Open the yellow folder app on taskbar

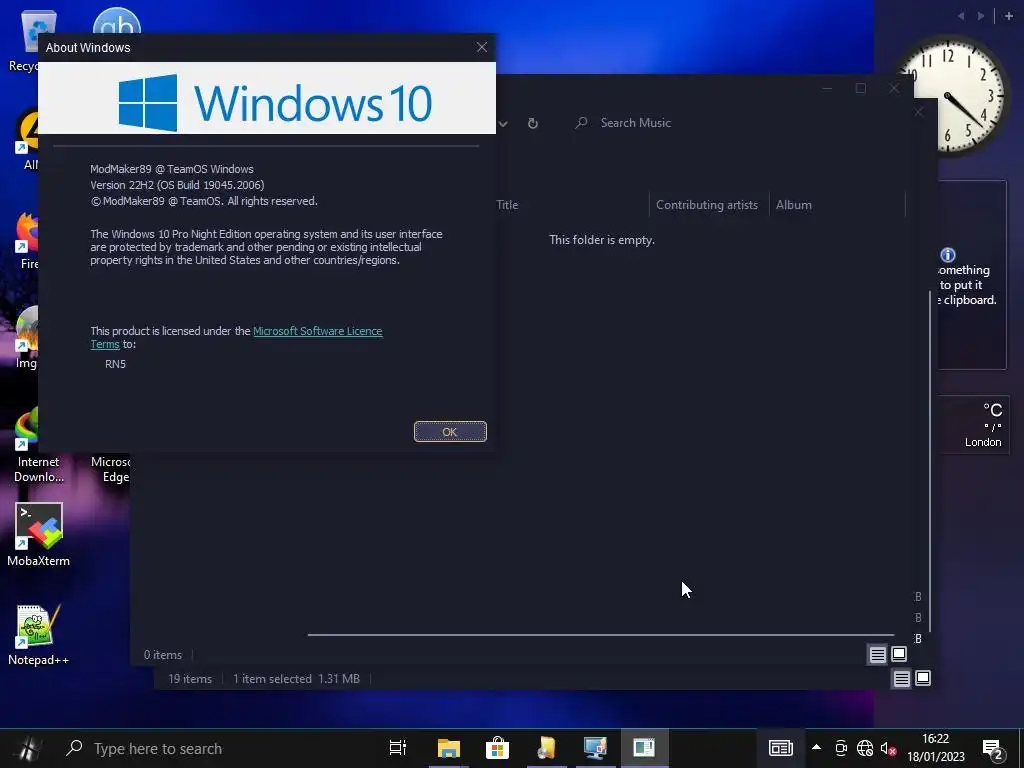[x=547, y=748]
